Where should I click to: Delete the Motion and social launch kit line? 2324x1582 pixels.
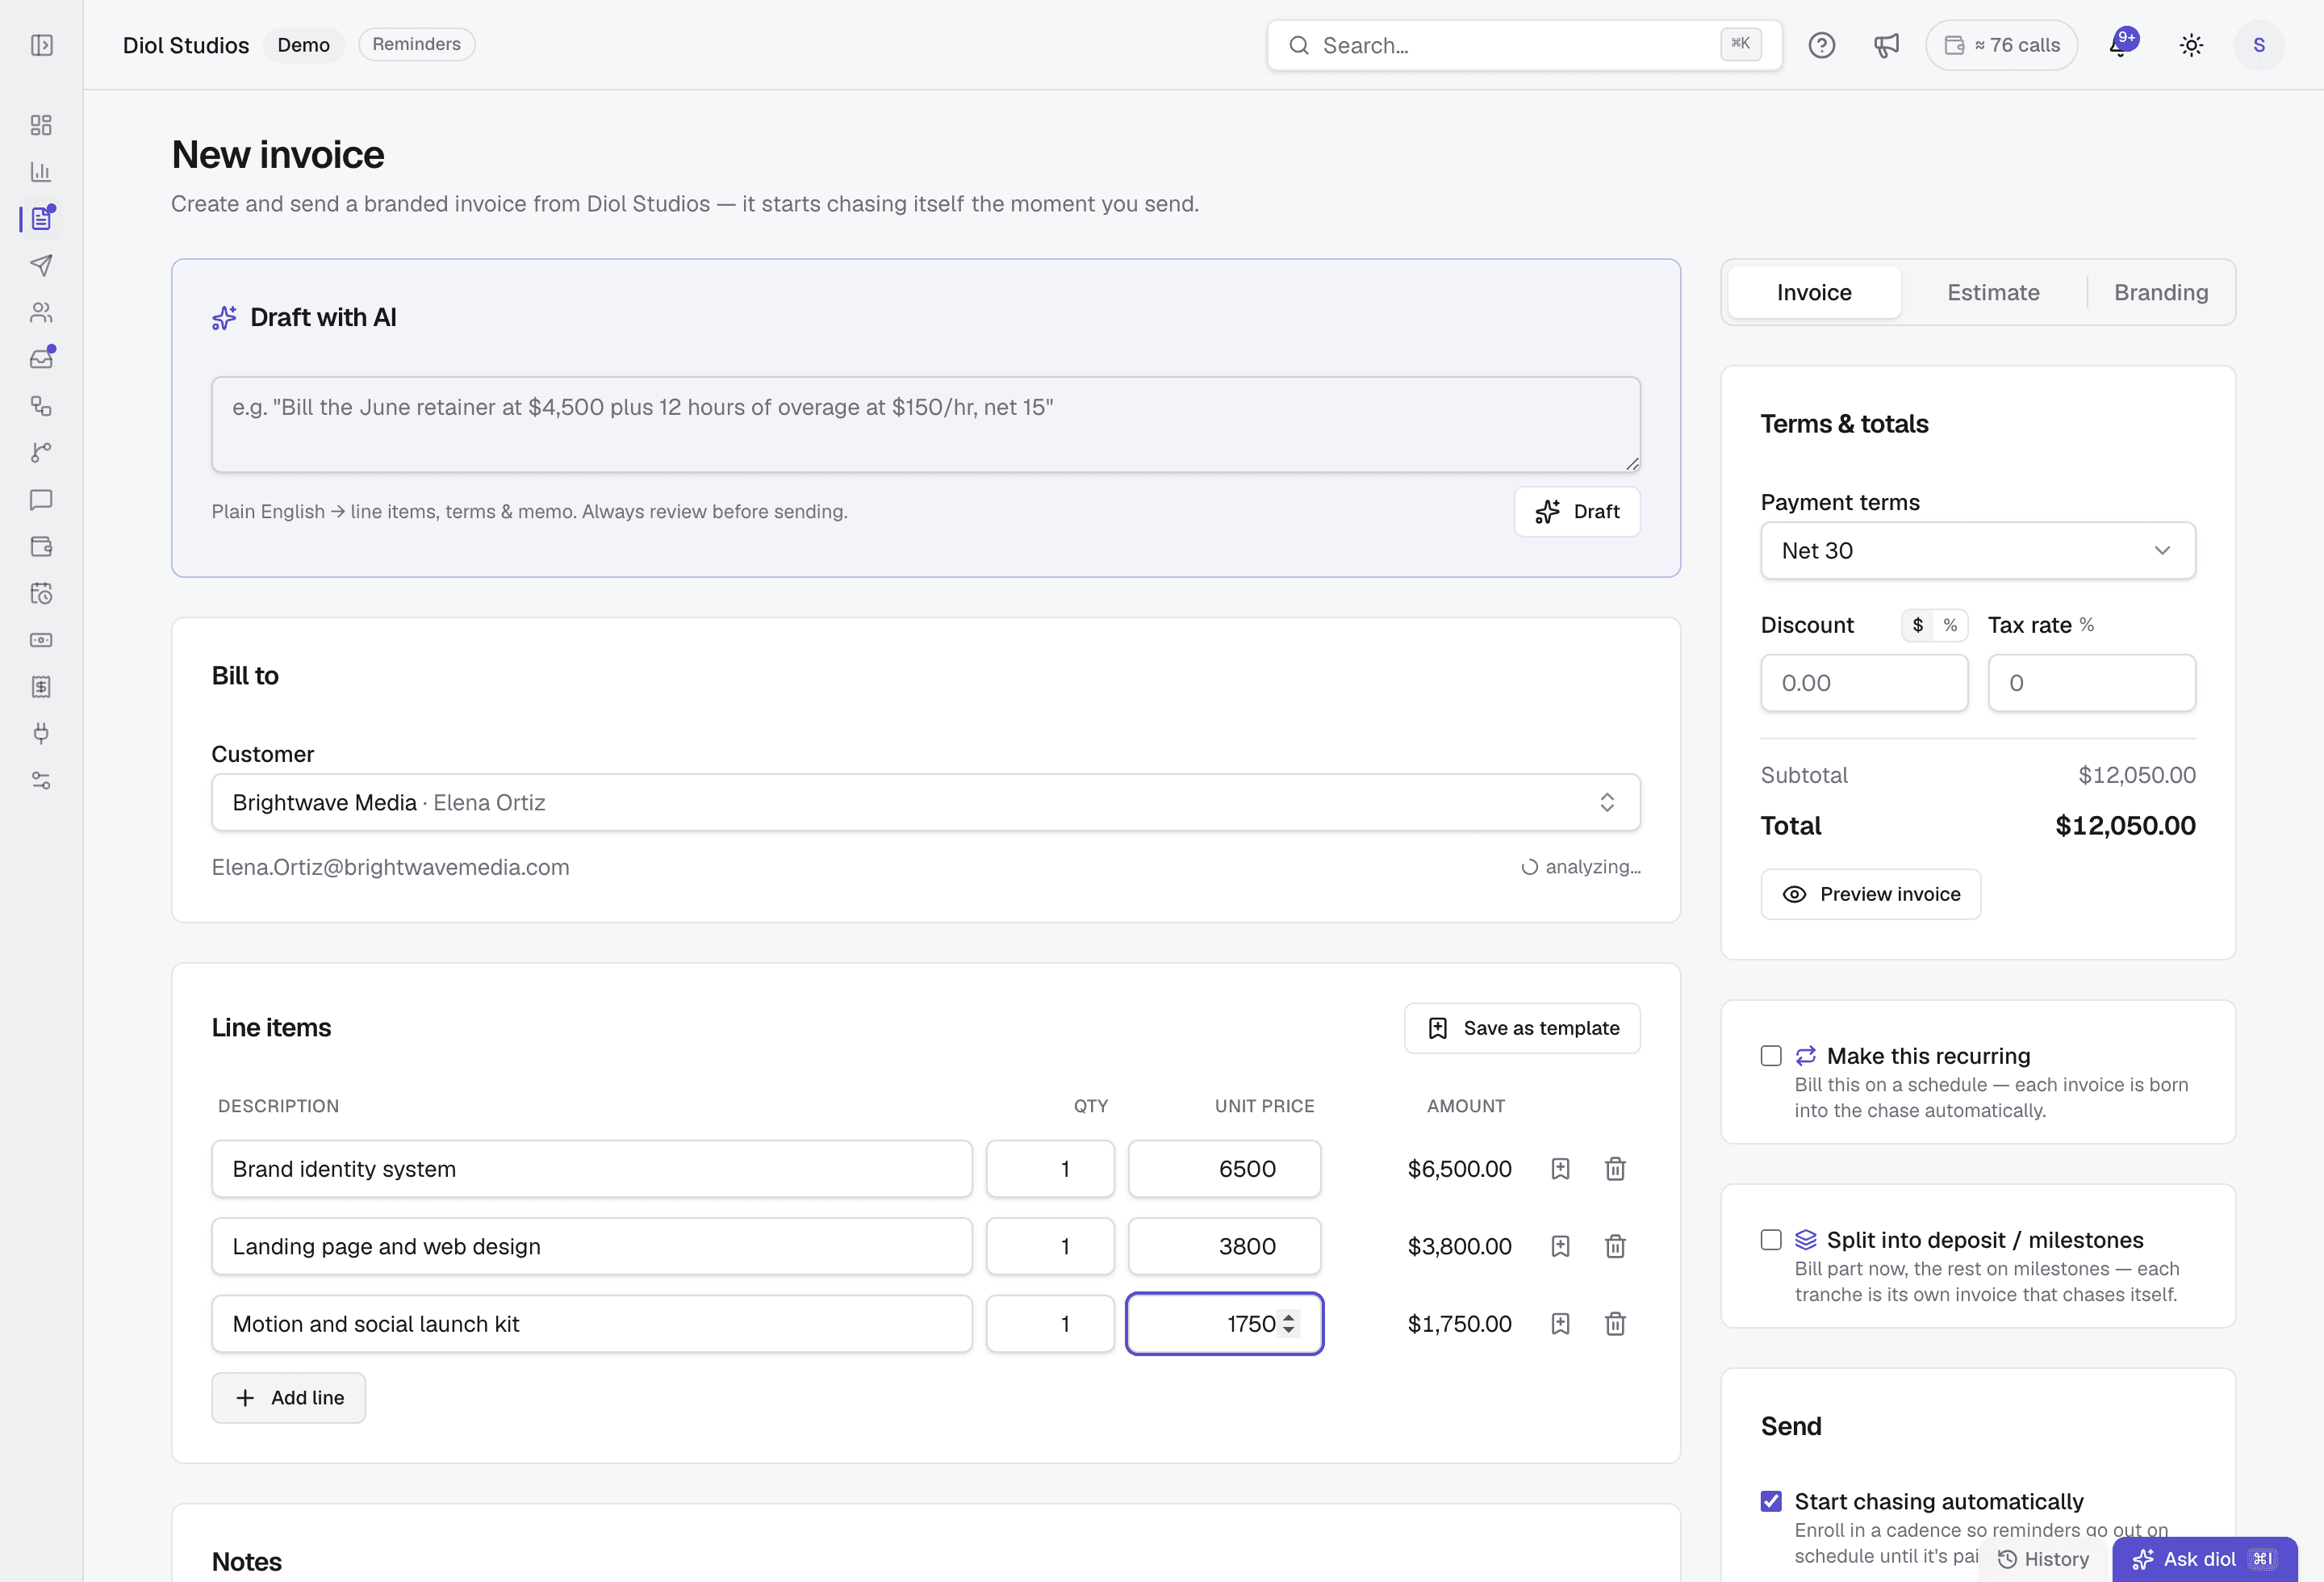click(x=1615, y=1324)
